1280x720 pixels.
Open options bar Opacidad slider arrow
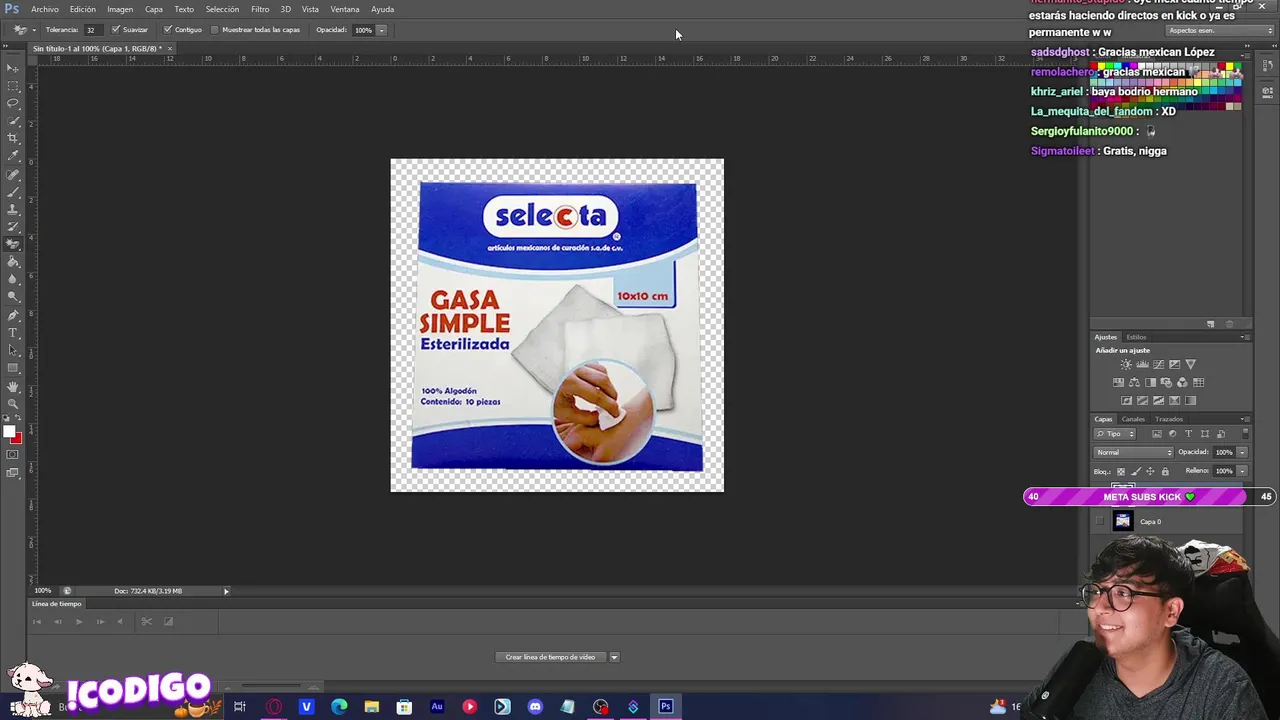coord(381,30)
